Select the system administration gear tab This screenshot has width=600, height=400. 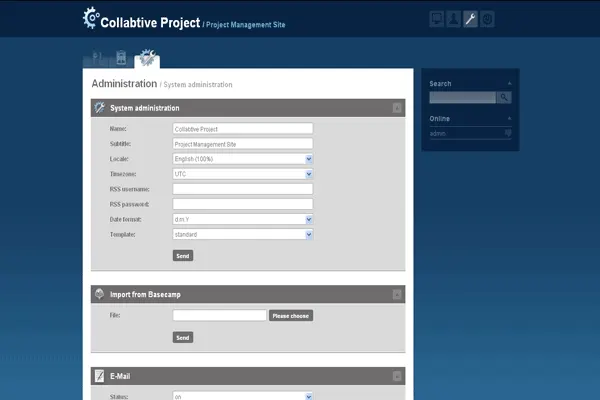coord(147,58)
